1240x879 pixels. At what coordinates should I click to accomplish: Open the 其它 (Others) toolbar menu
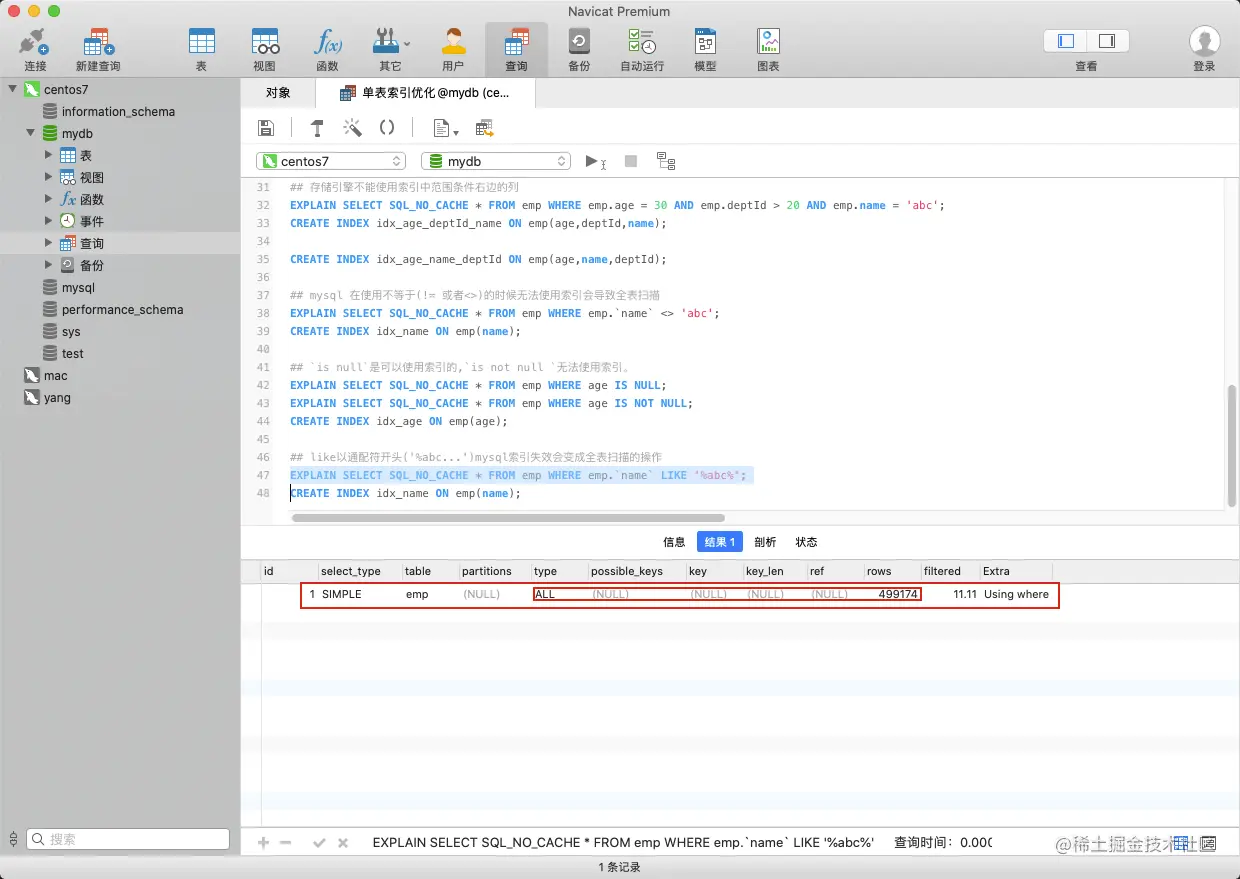click(390, 48)
